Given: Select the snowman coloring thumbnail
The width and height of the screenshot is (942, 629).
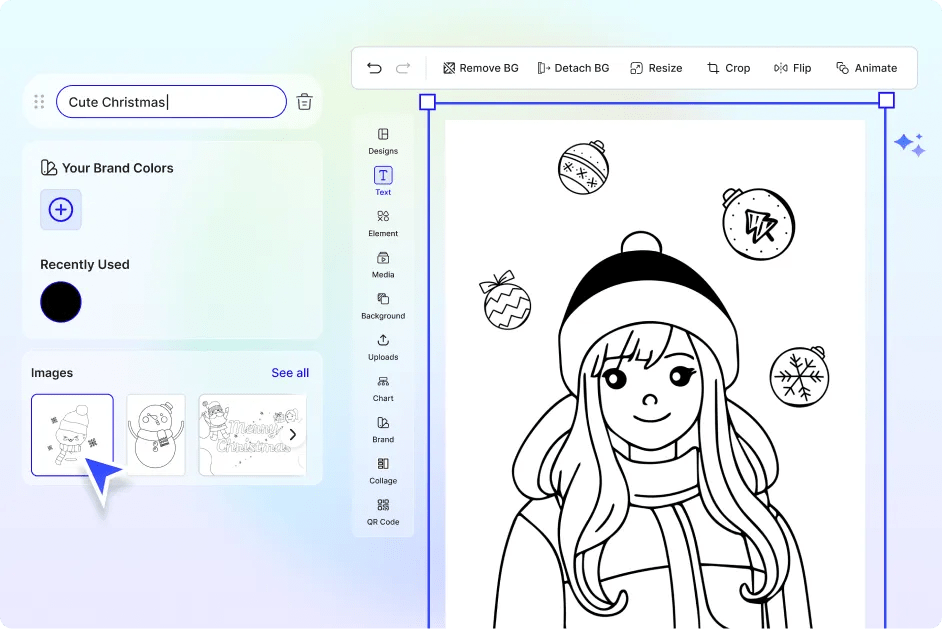Looking at the screenshot, I should pyautogui.click(x=156, y=435).
